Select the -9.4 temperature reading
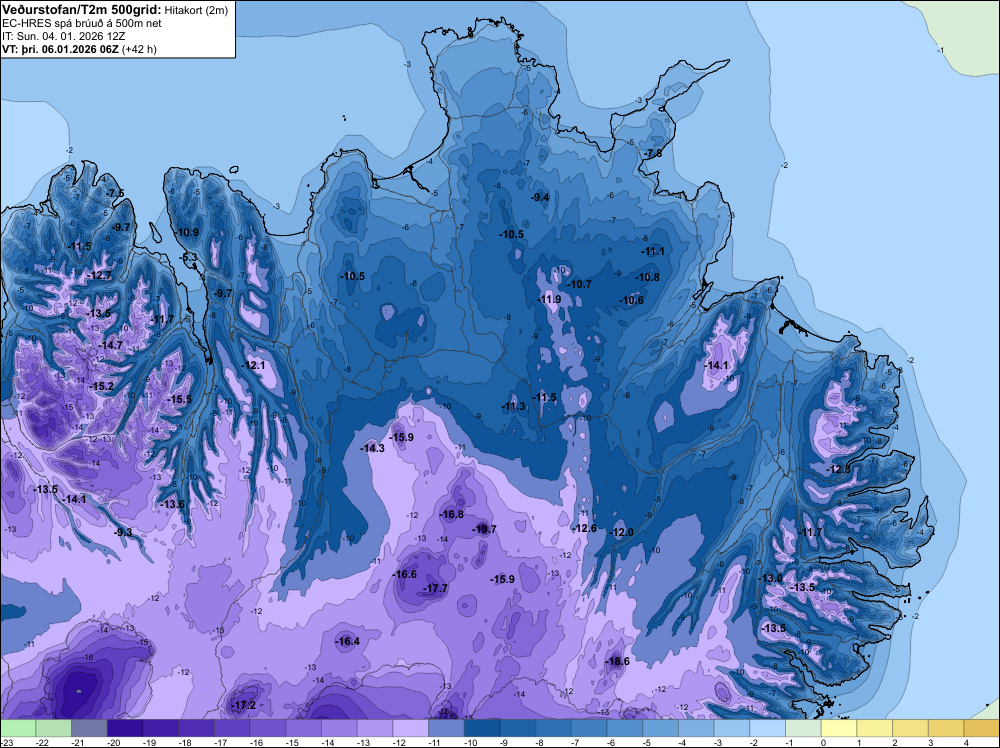The width and height of the screenshot is (1000, 748). (540, 197)
